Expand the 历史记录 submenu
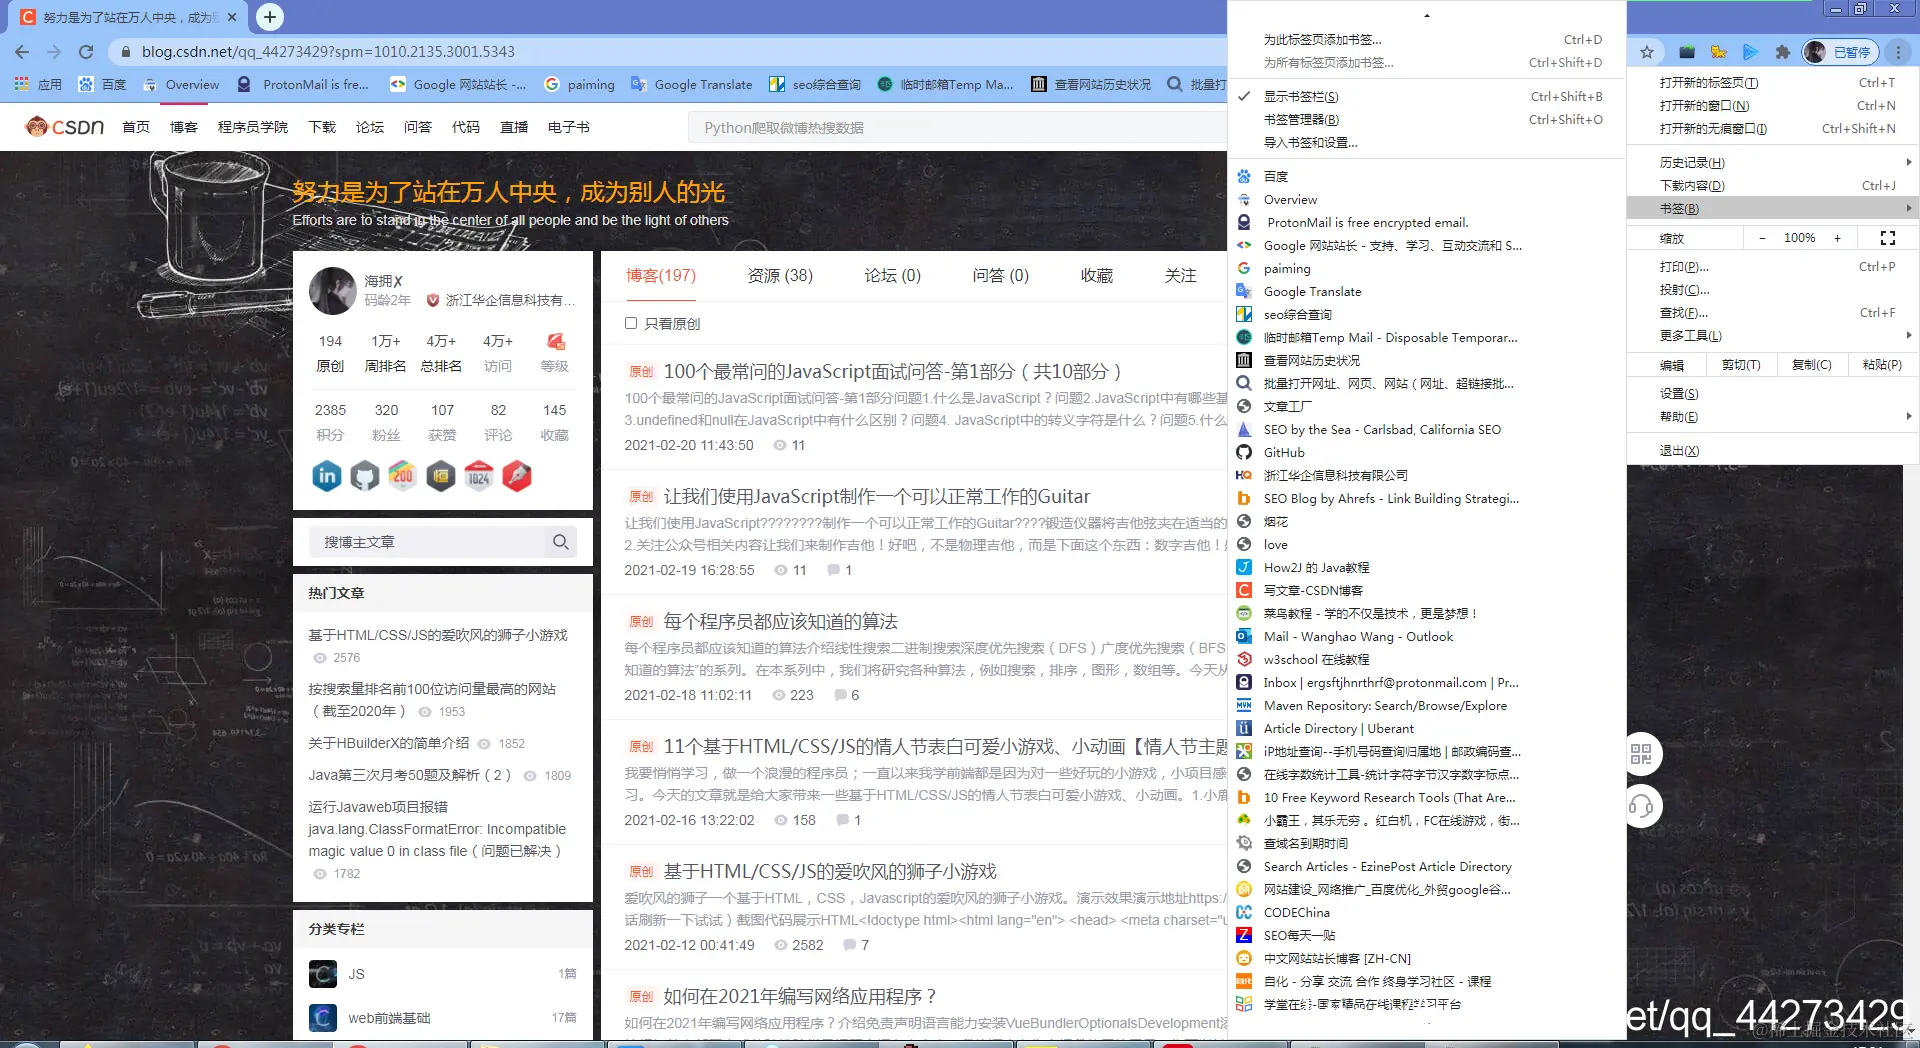Viewport: 1920px width, 1048px height. [x=1773, y=162]
